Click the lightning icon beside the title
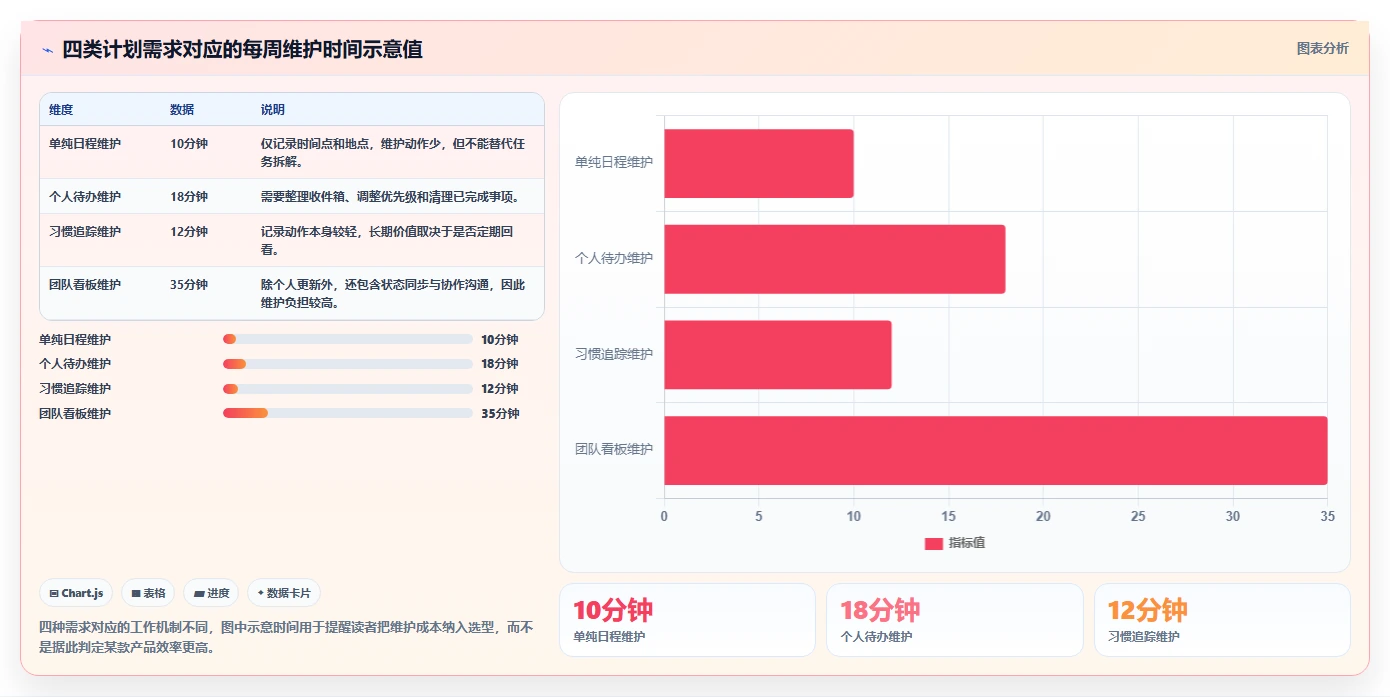The height and width of the screenshot is (697, 1390). pos(47,50)
